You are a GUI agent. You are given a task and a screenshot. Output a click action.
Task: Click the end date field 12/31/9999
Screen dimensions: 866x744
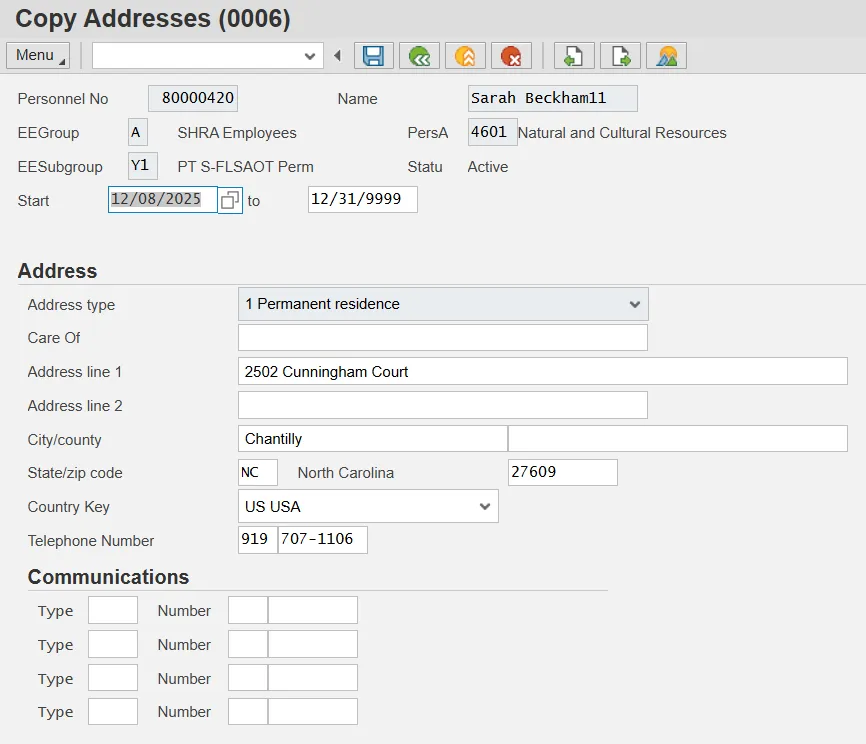pyautogui.click(x=362, y=200)
